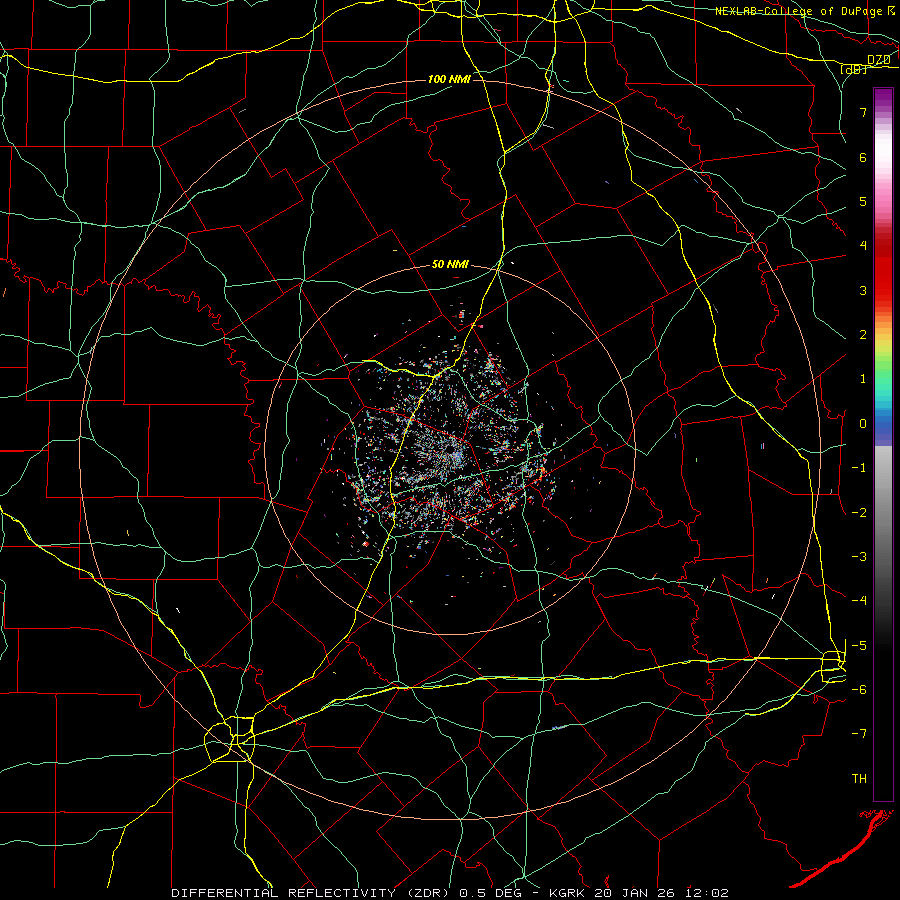The width and height of the screenshot is (900, 900).
Task: Click the -6 dB value on the scale
Action: (x=859, y=689)
